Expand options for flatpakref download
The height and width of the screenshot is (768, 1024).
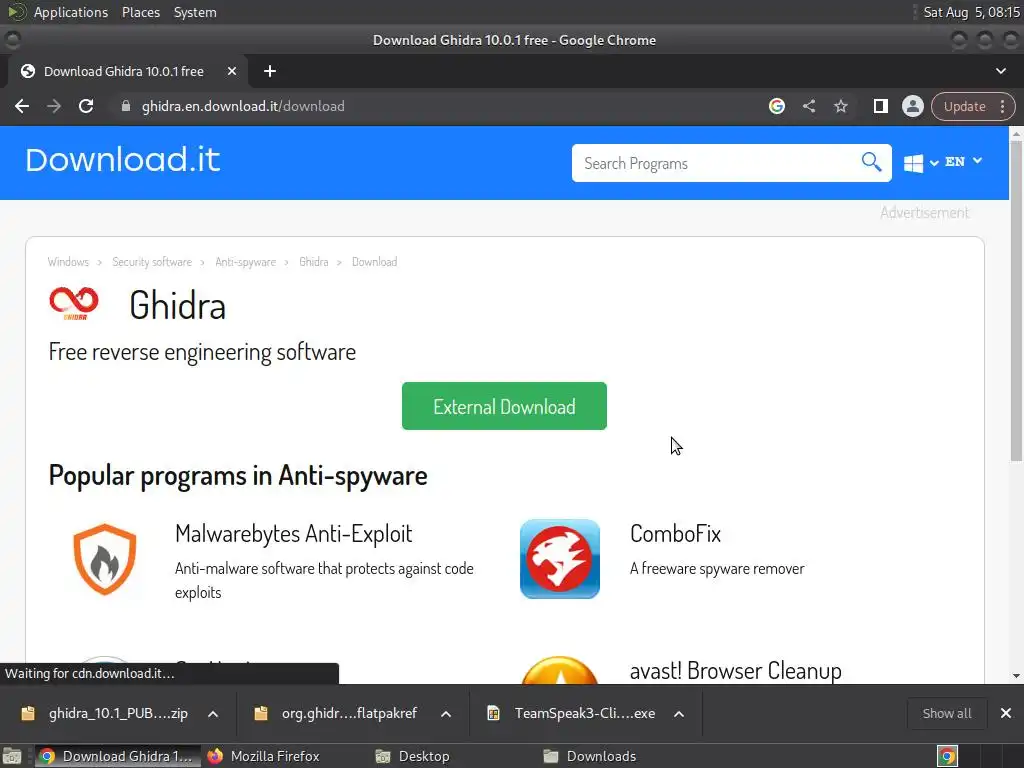pos(446,714)
